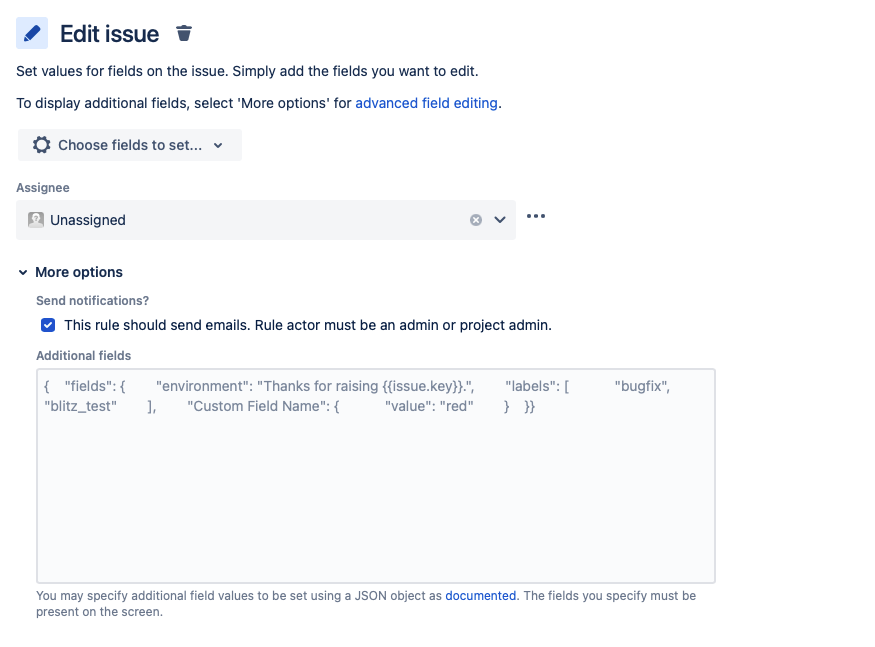The image size is (875, 647).
Task: Open the advanced field editing link
Action: pyautogui.click(x=426, y=103)
